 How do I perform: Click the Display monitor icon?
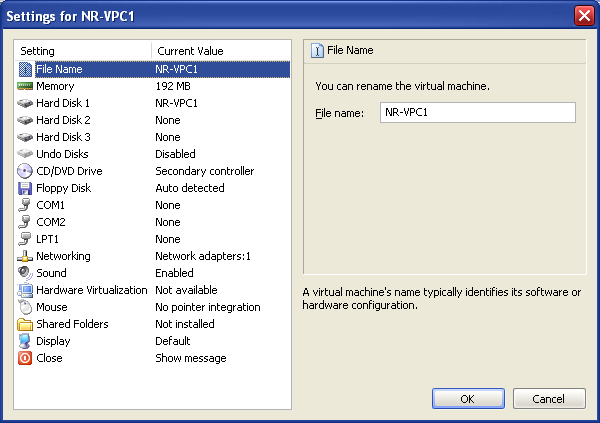point(25,341)
